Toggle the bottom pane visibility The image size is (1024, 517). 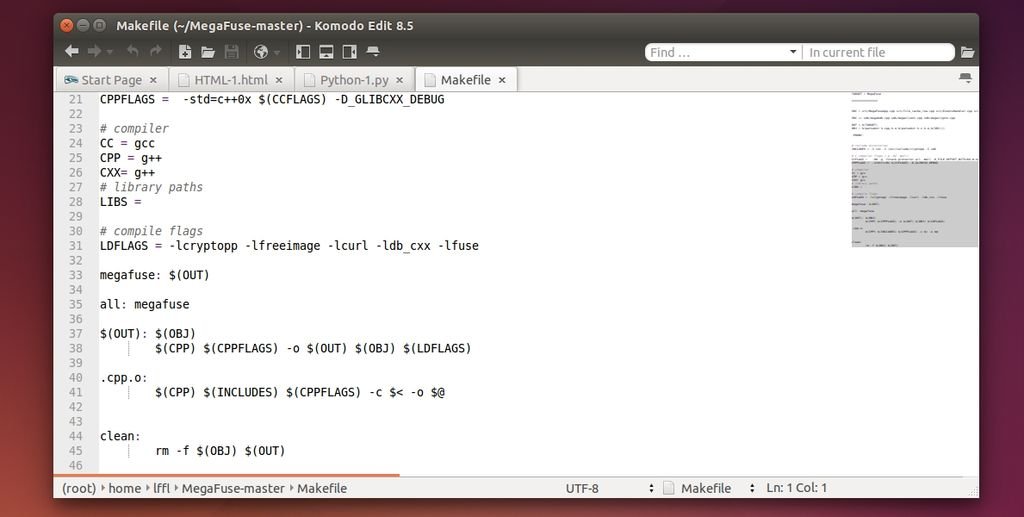(x=326, y=51)
